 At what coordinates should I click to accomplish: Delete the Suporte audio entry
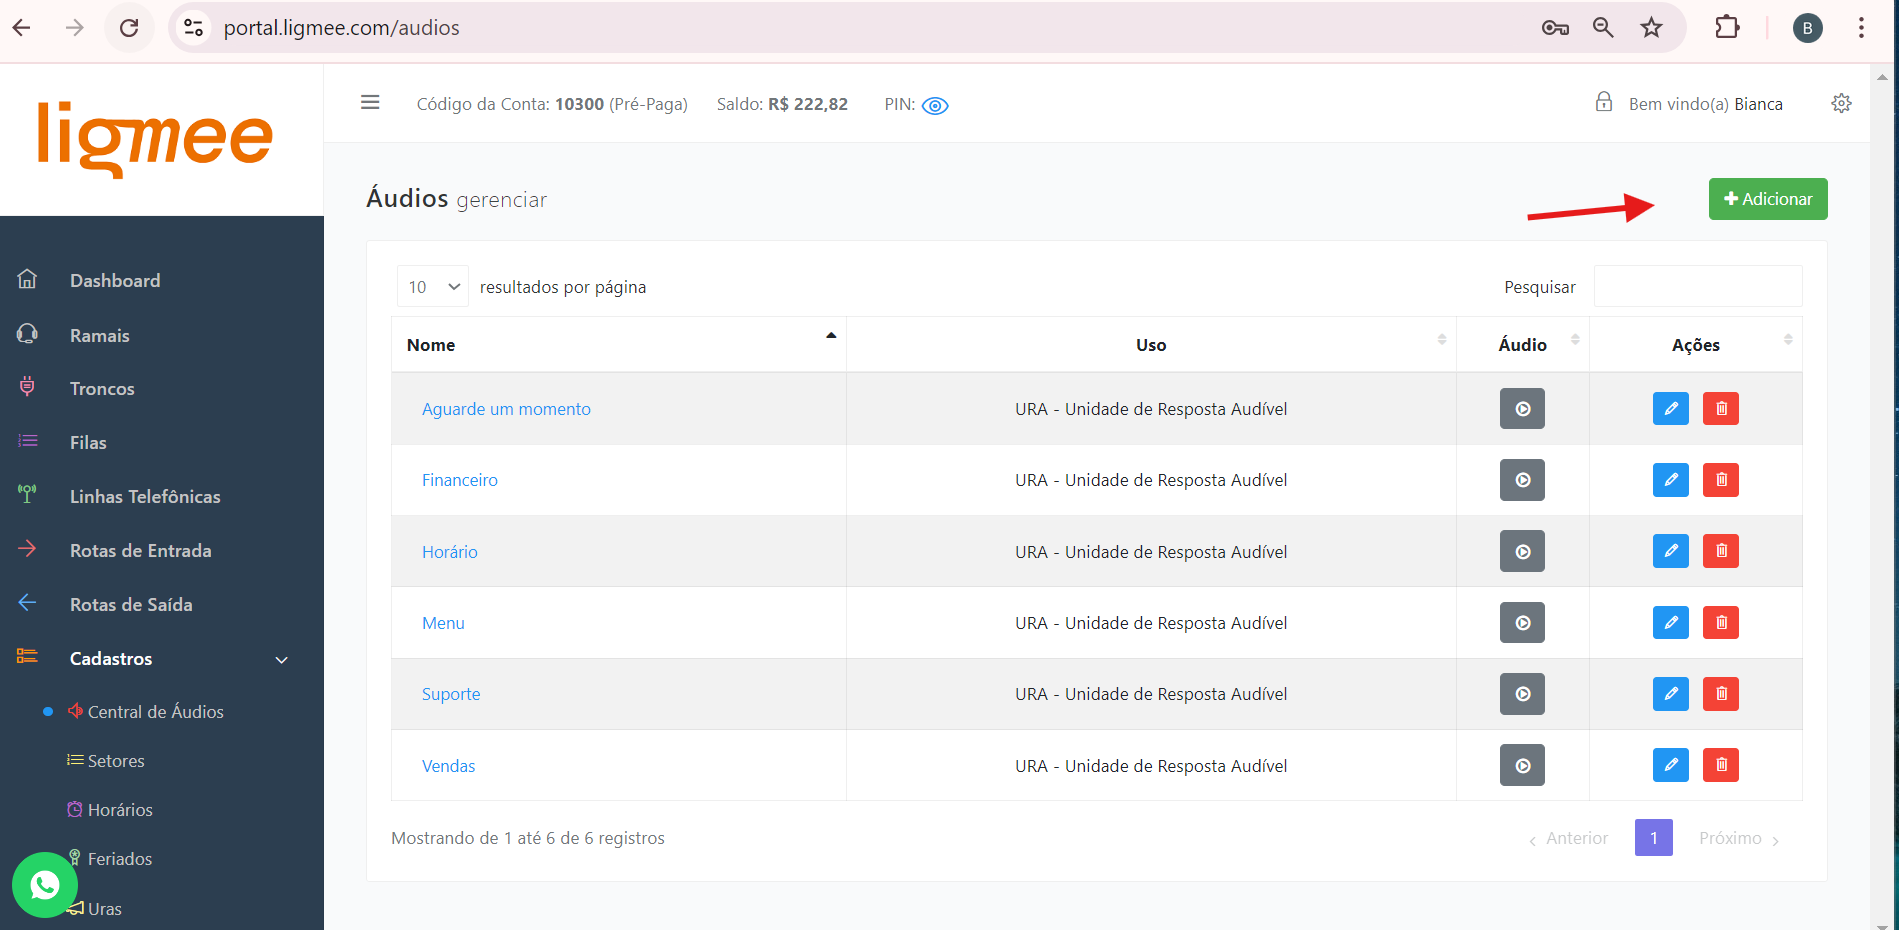coord(1720,694)
